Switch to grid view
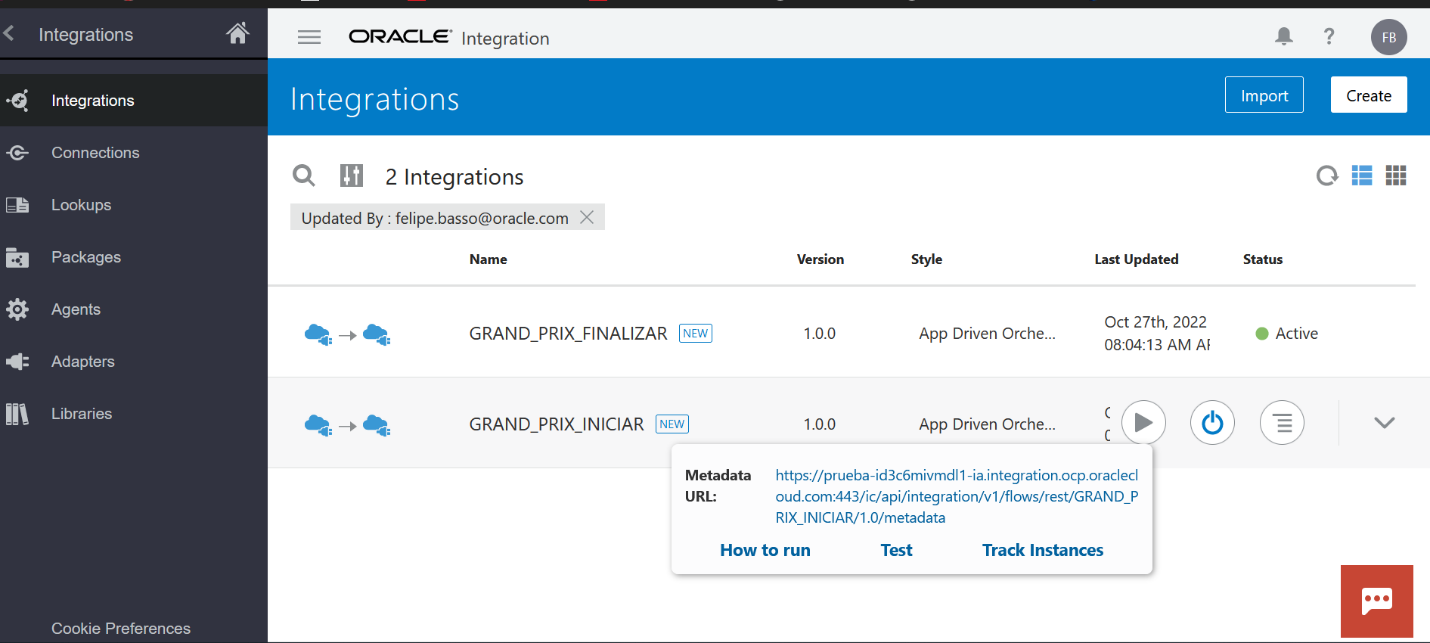 pyautogui.click(x=1396, y=176)
